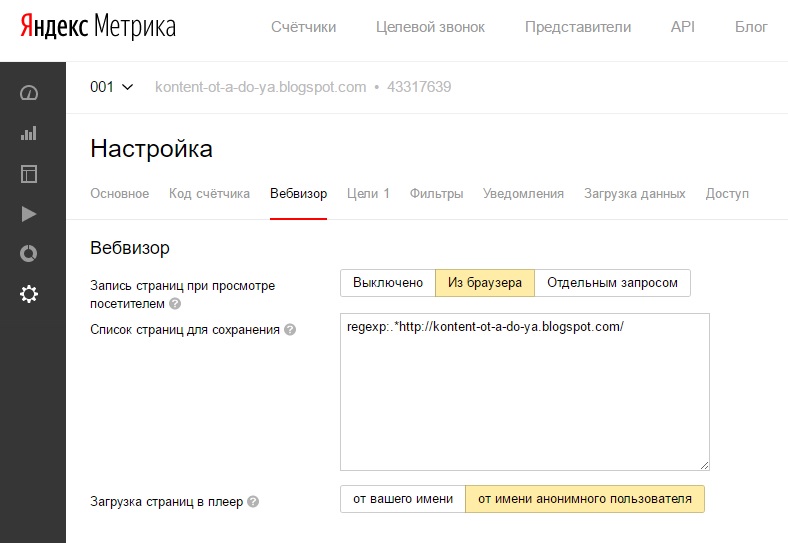This screenshot has height=543, width=788.
Task: Switch to the Код счётчика tab
Action: coord(209,193)
